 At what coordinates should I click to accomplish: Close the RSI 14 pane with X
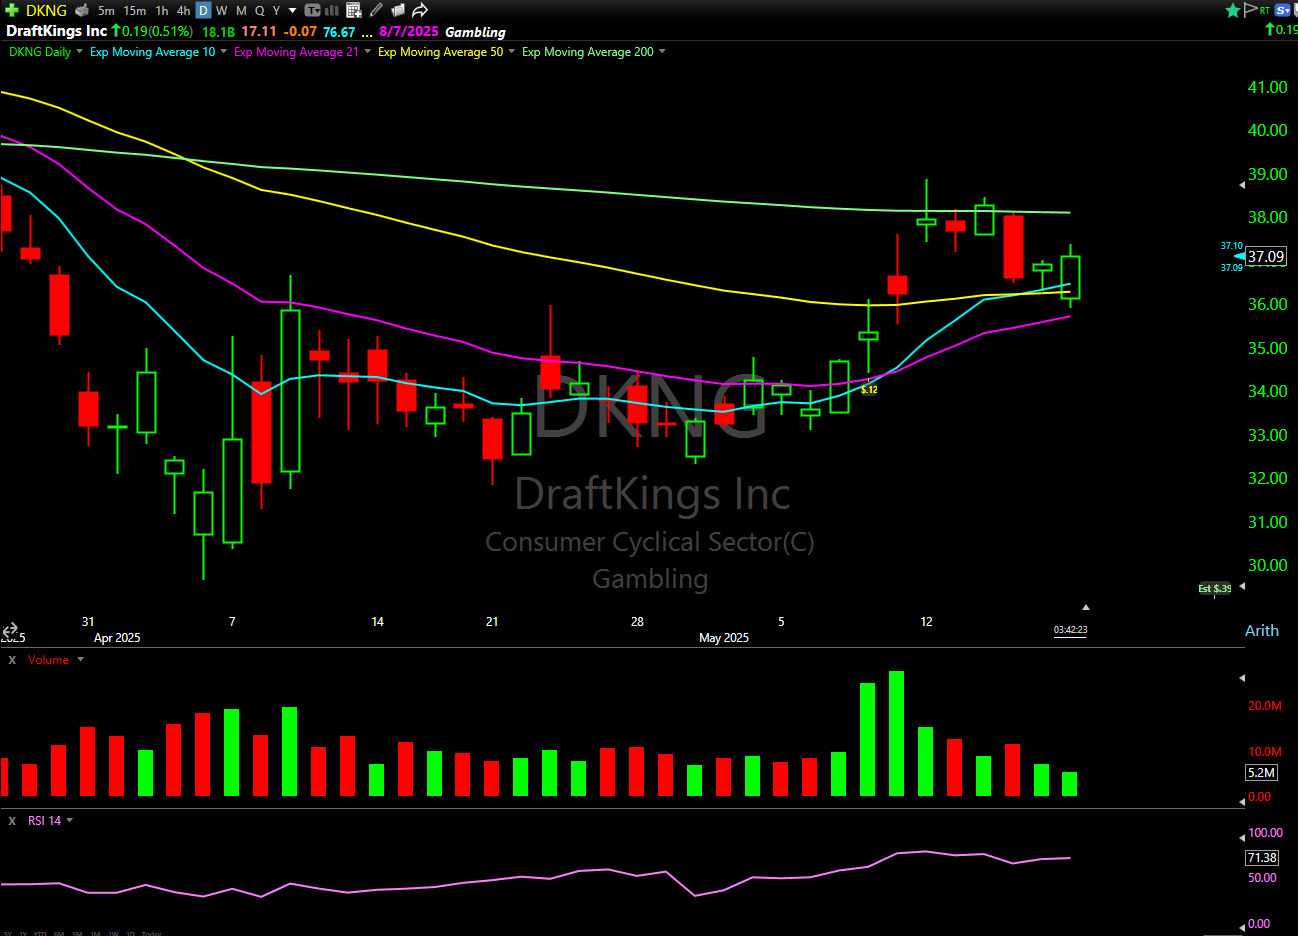point(12,821)
